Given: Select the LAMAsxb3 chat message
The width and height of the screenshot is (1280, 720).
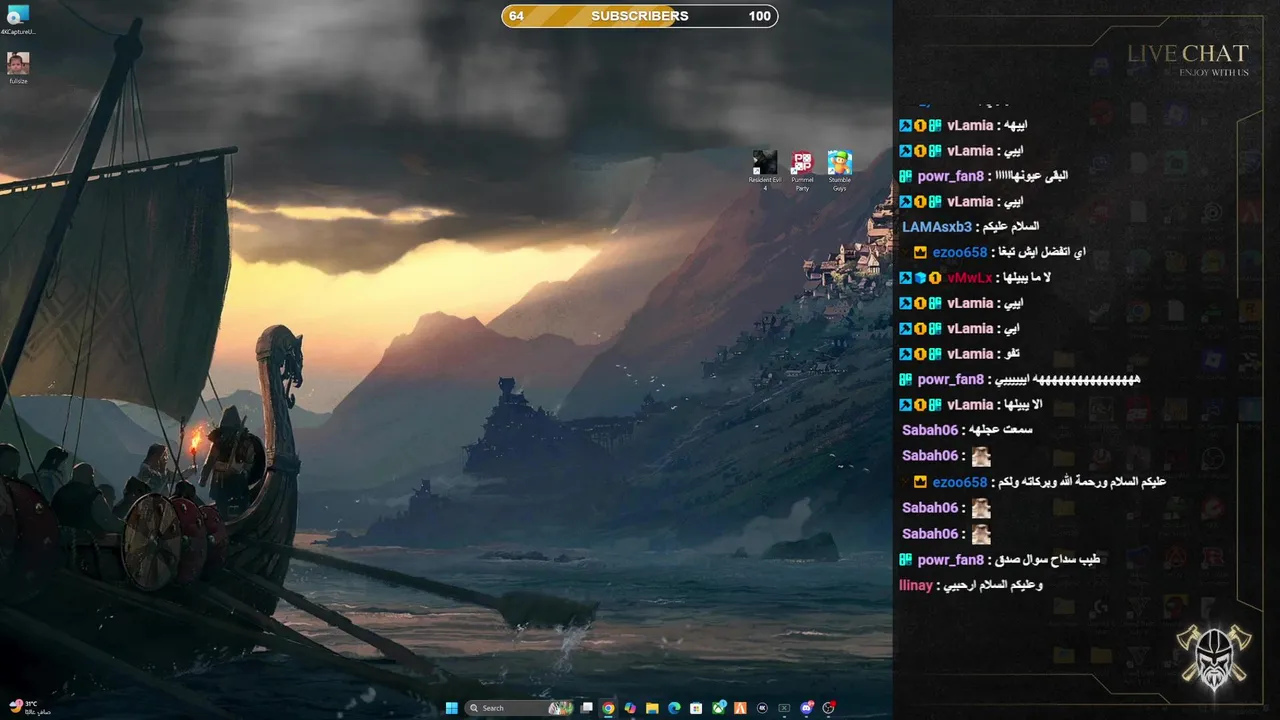Looking at the screenshot, I should [x=970, y=227].
